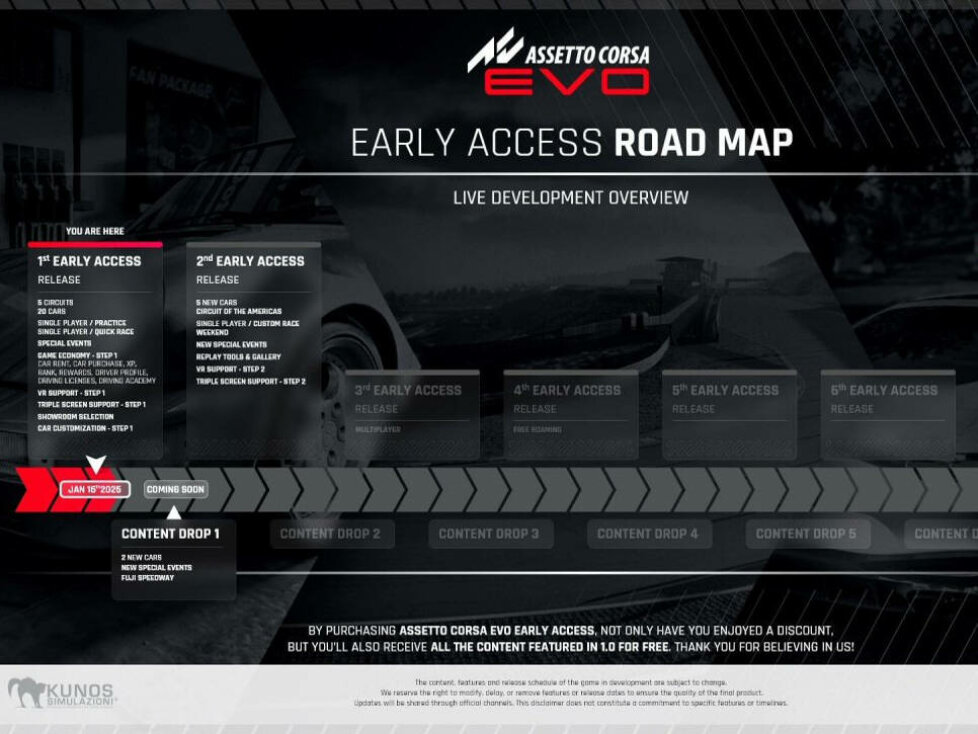Click 'MULTIPLAYER' in 3rd release card
The height and width of the screenshot is (734, 978).
pyautogui.click(x=378, y=430)
